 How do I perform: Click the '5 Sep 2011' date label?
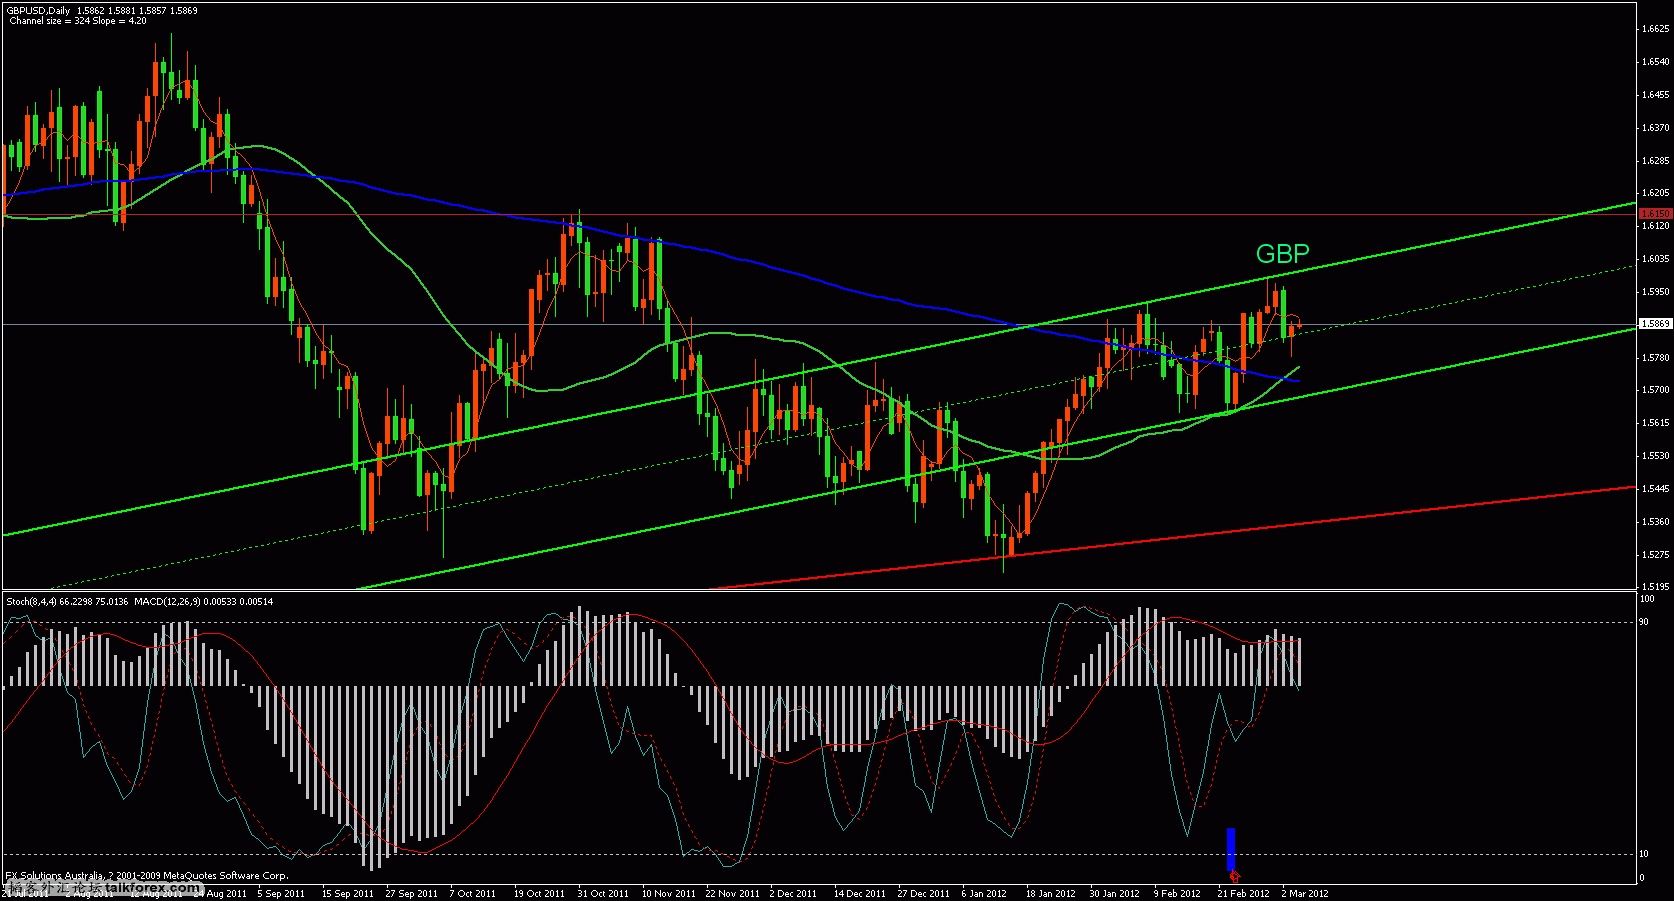[x=281, y=894]
